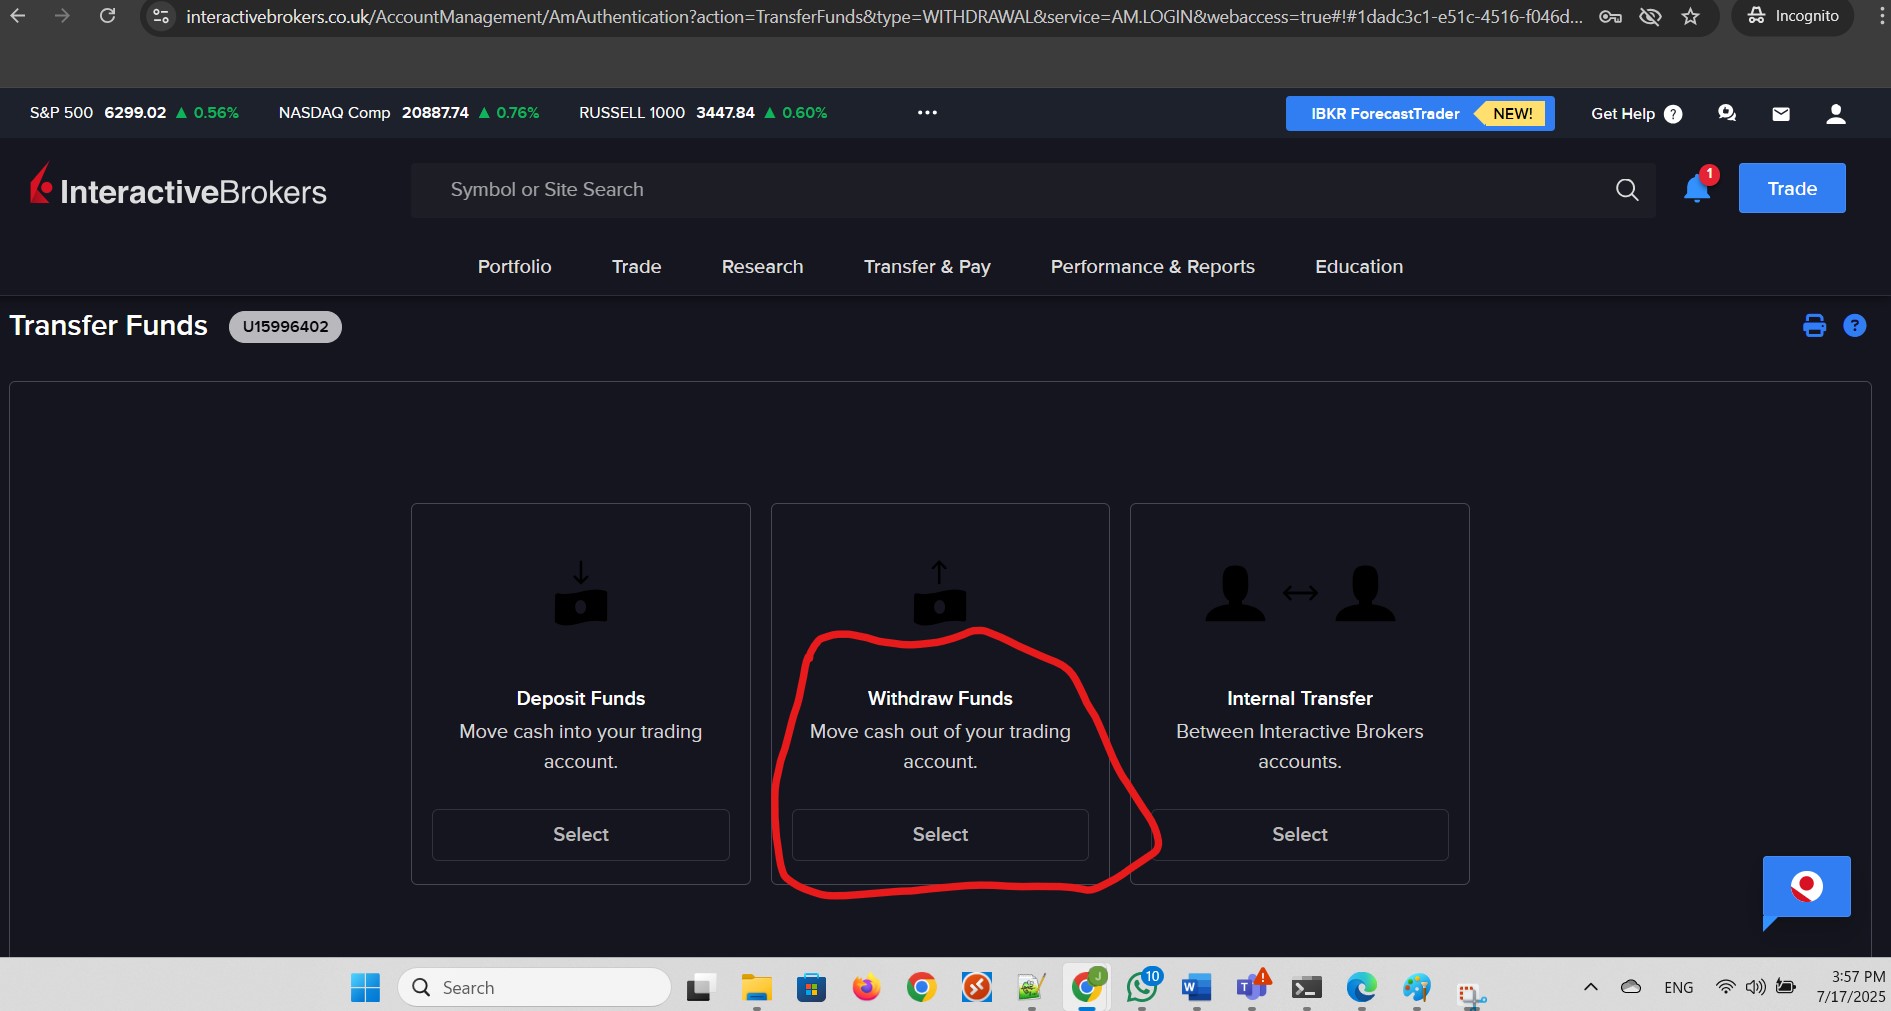Open the Portfolio menu
This screenshot has height=1011, width=1891.
tap(514, 267)
